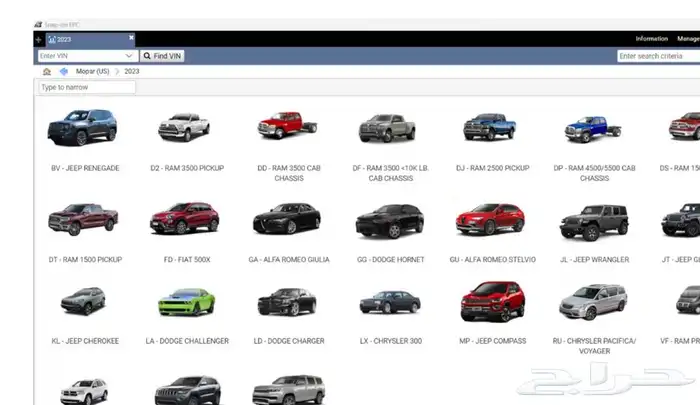Click the 'KL - JEEP CHEROKEE' label
The image size is (700, 405).
(85, 341)
